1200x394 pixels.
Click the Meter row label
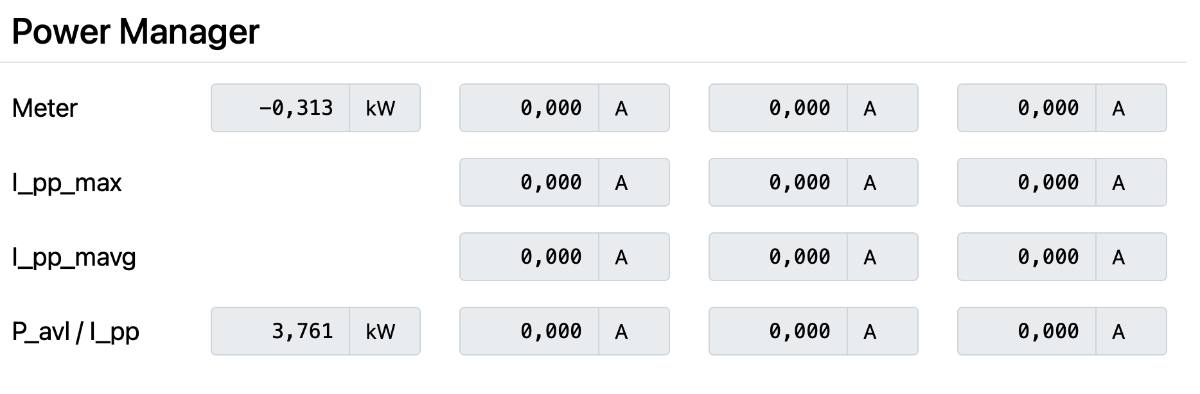(x=45, y=108)
